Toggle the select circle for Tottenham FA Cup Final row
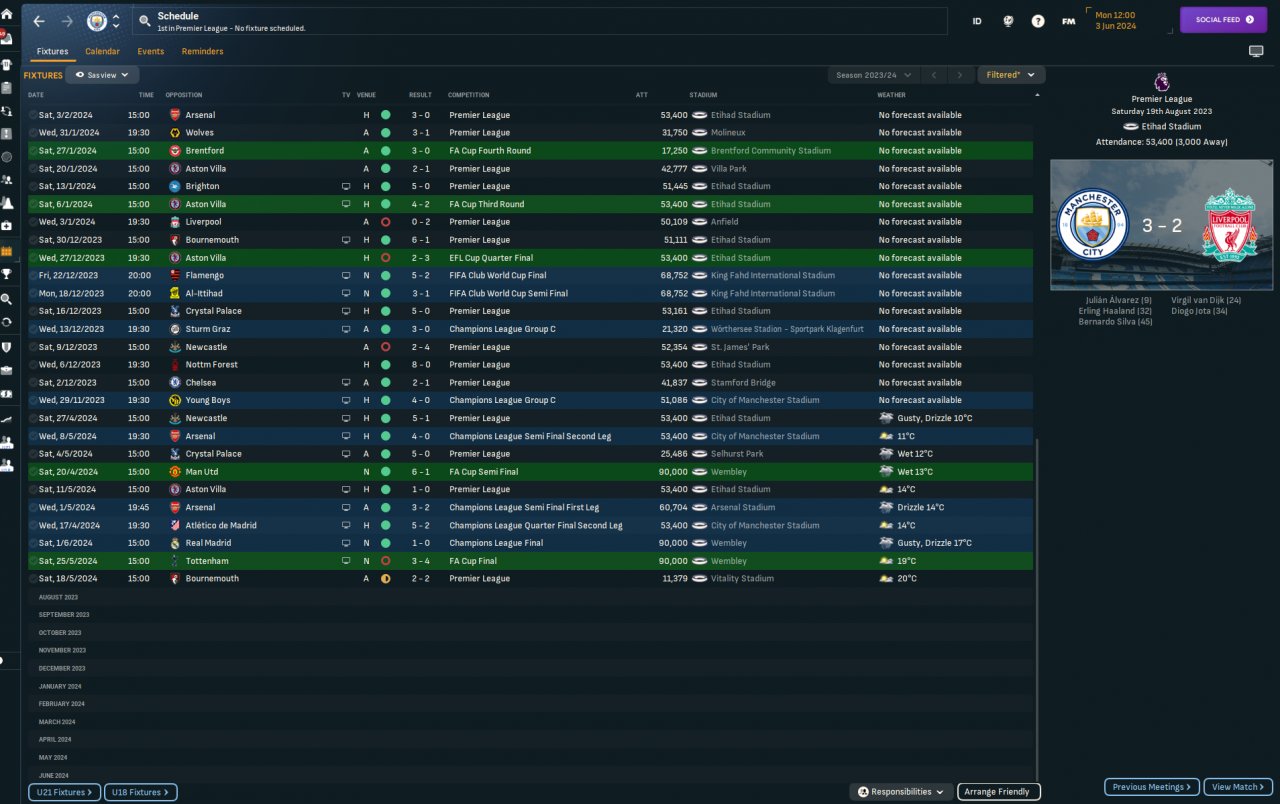Image resolution: width=1280 pixels, height=804 pixels. click(33, 561)
